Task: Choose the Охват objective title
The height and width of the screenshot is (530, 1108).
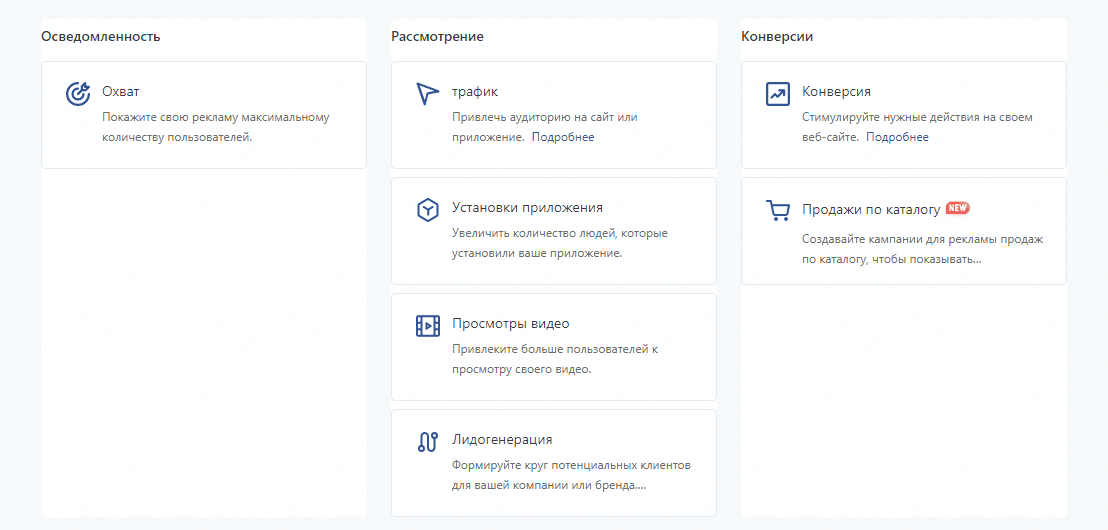Action: [x=121, y=91]
